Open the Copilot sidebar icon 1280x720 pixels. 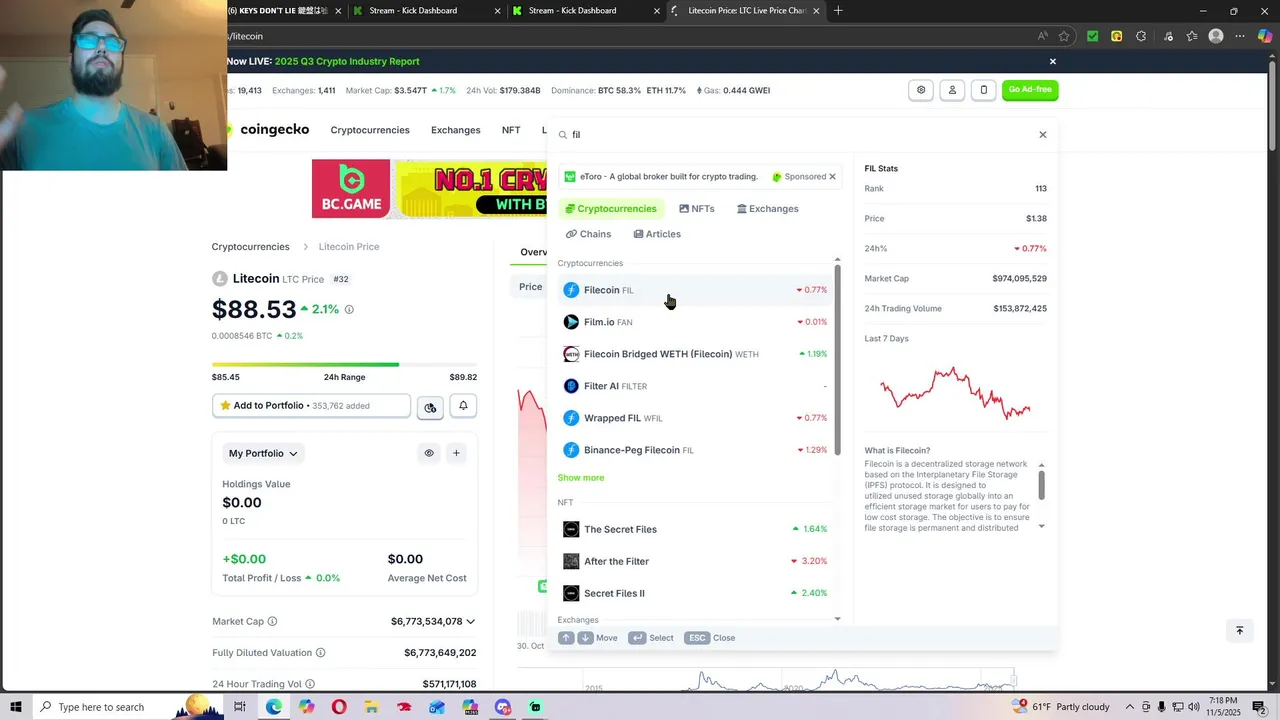pyautogui.click(x=1265, y=36)
